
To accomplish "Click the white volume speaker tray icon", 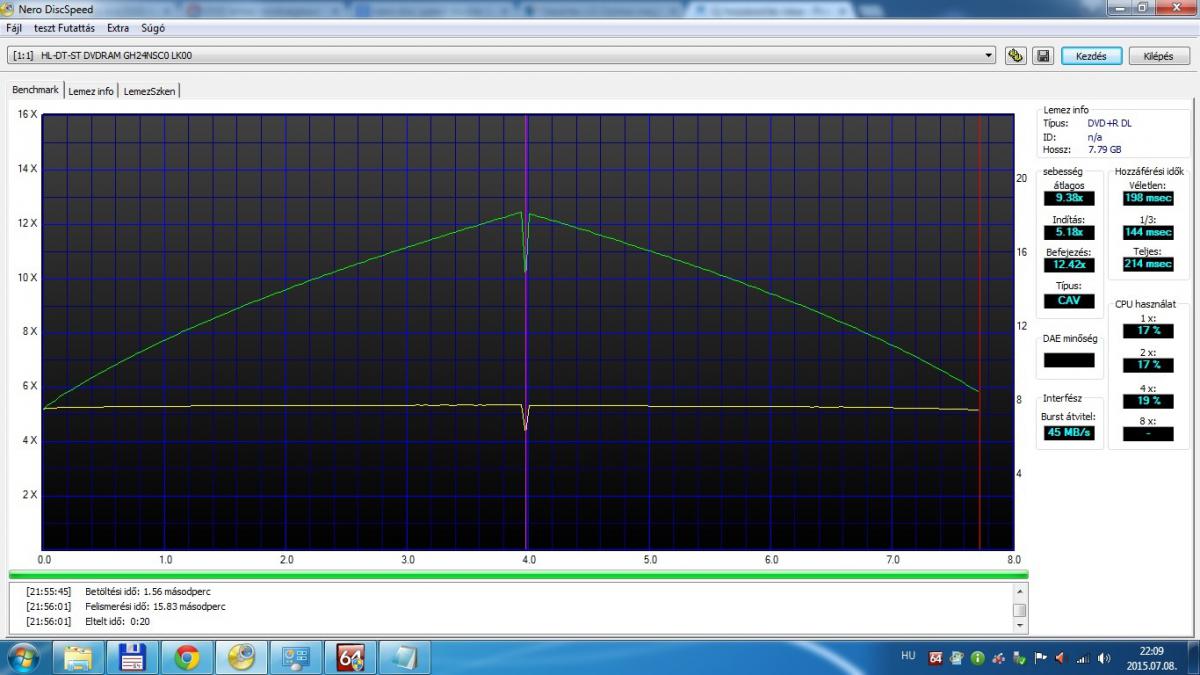I will point(1103,658).
